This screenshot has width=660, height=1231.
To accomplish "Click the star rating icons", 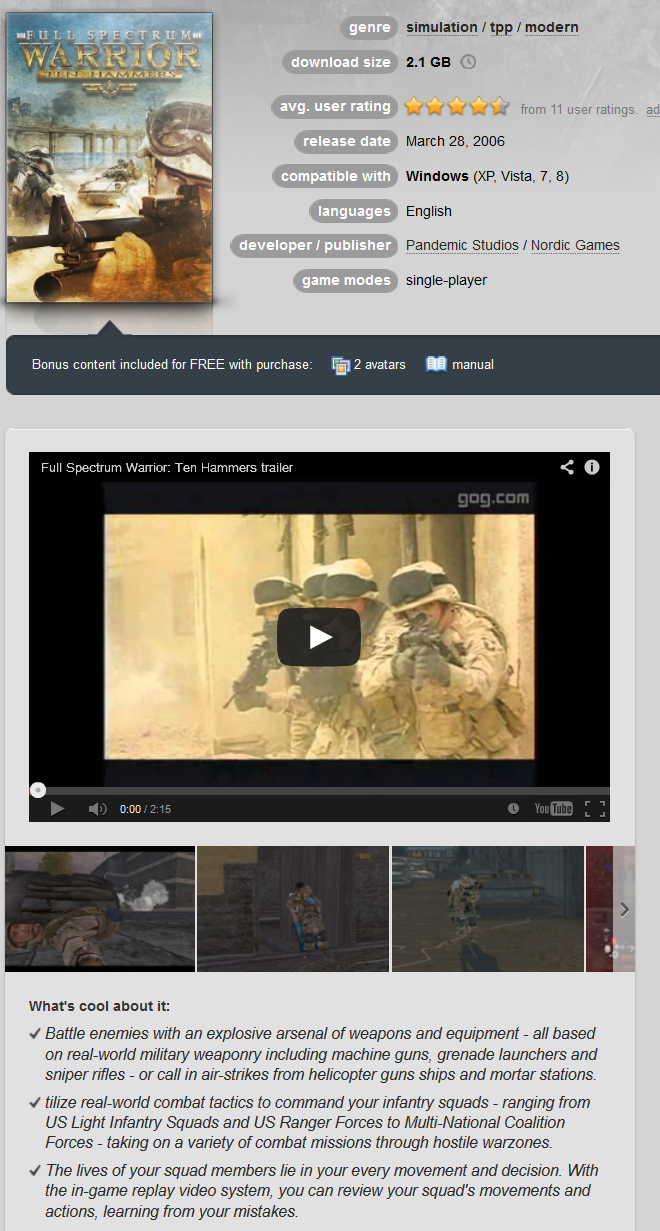I will tap(457, 106).
